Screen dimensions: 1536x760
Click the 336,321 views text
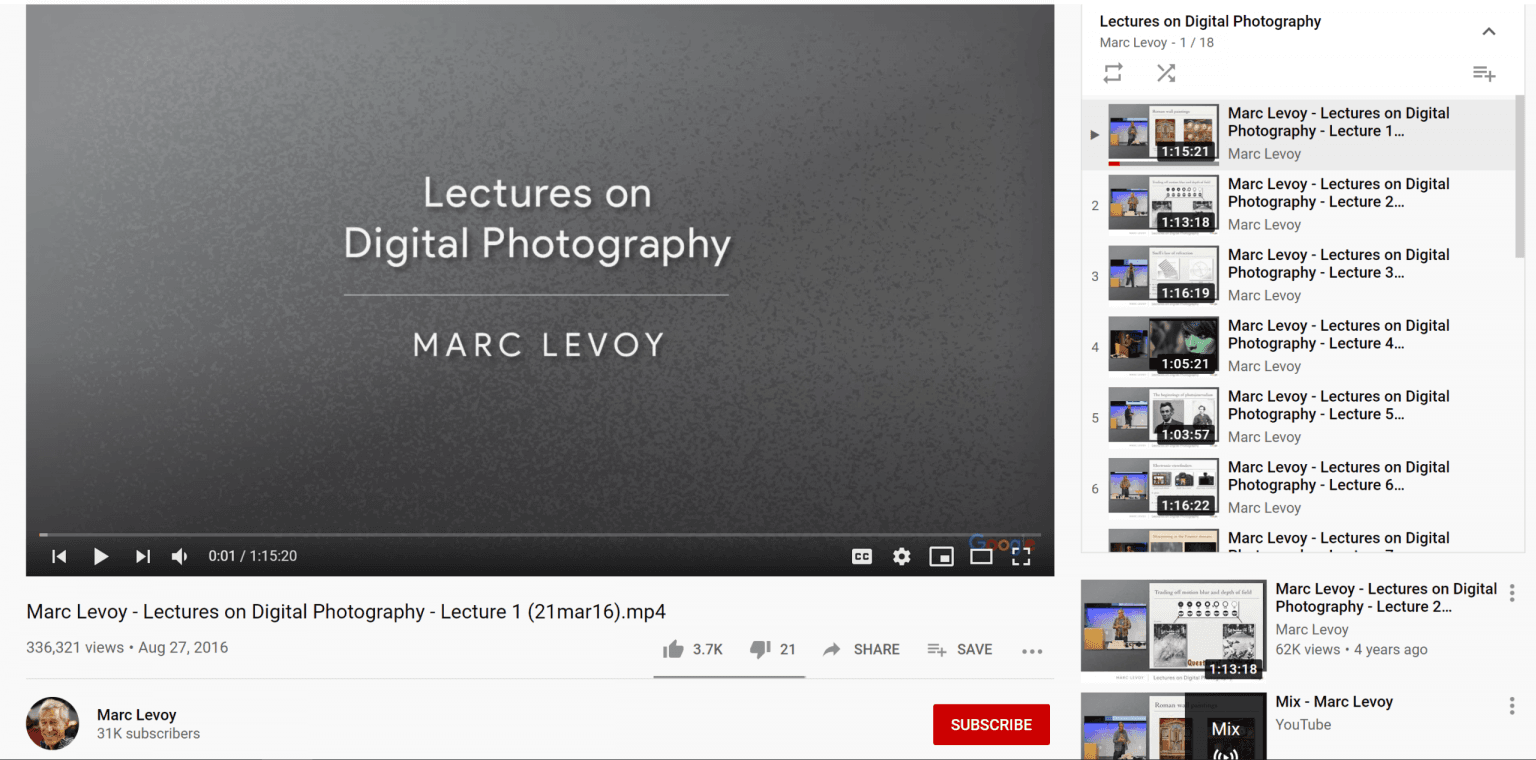coord(75,648)
